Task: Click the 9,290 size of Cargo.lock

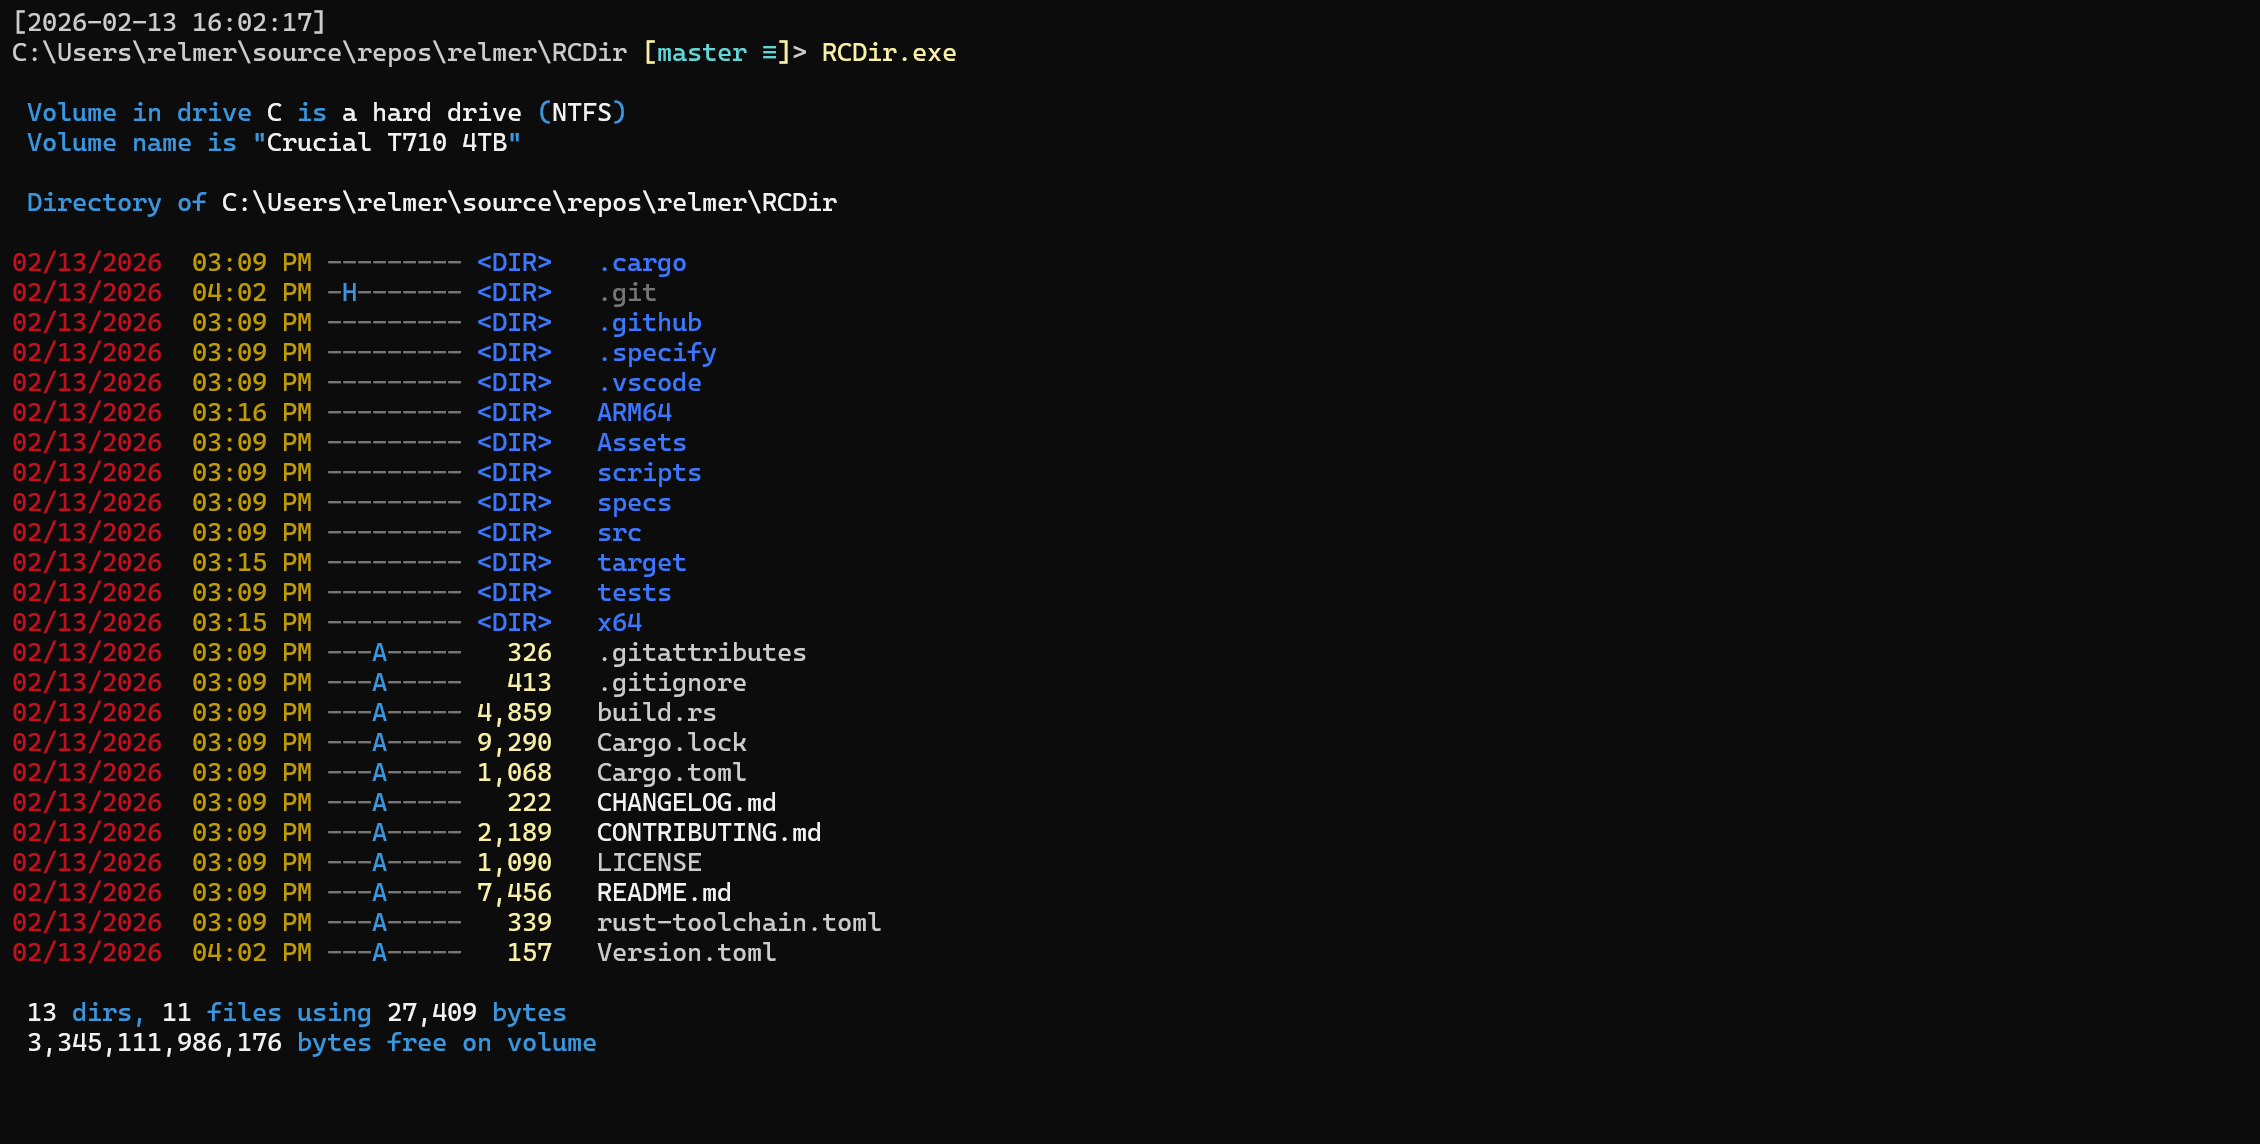Action: click(x=514, y=743)
